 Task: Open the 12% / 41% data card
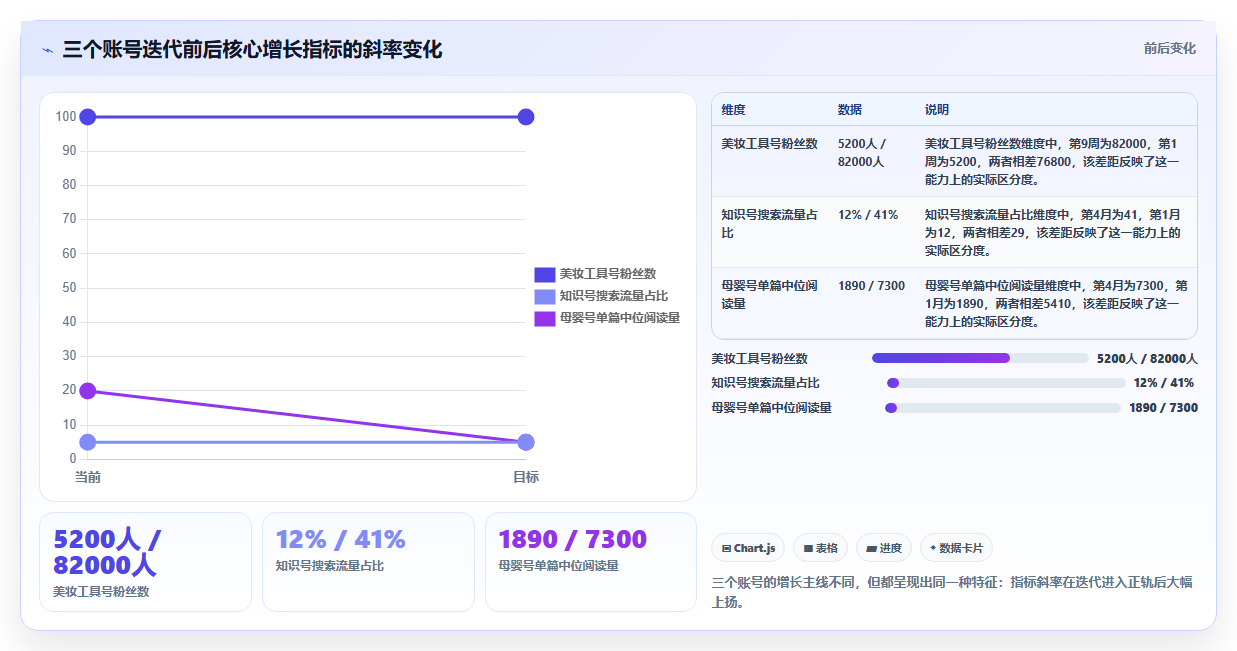(368, 562)
